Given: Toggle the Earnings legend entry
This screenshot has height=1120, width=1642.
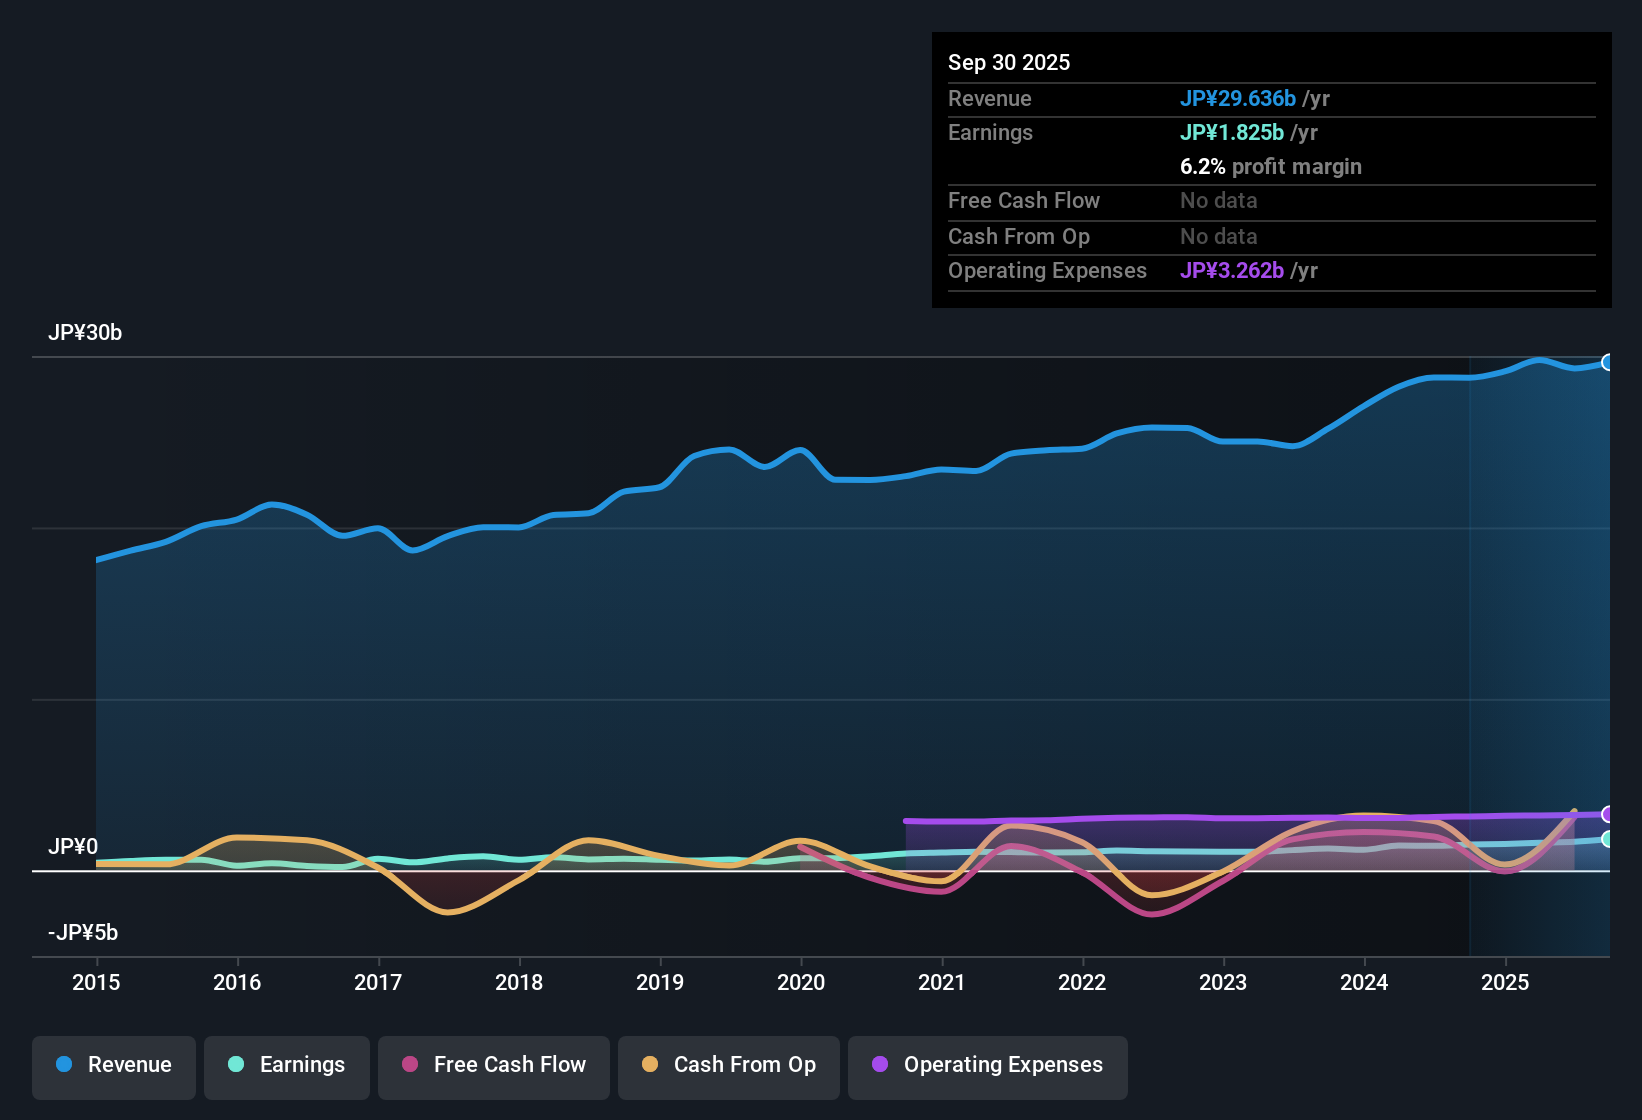Looking at the screenshot, I should tap(286, 1065).
